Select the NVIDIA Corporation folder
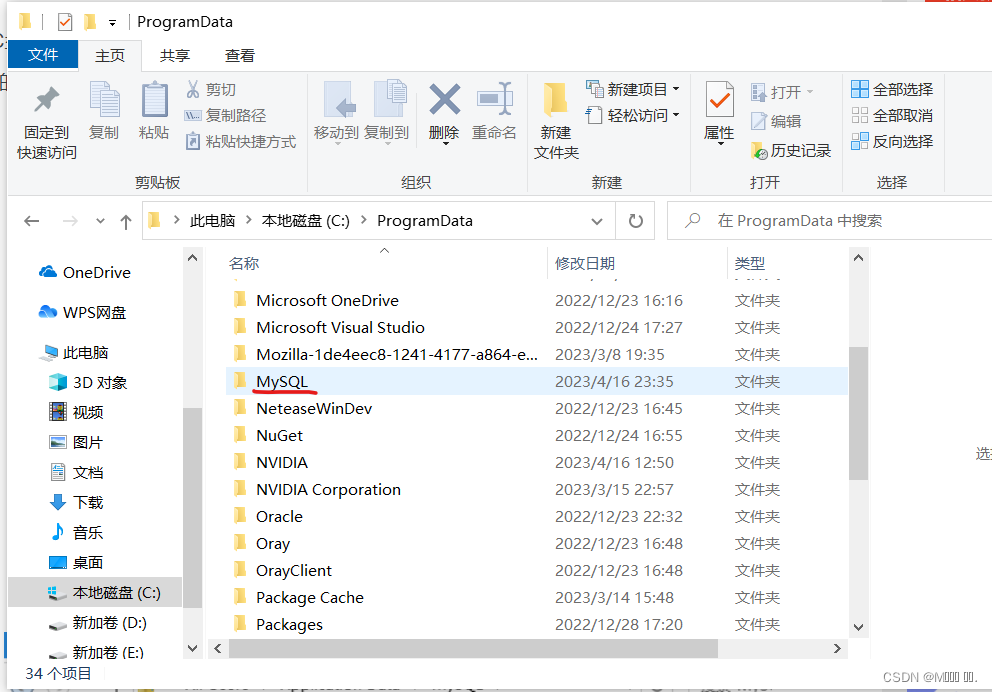 (536, 490)
